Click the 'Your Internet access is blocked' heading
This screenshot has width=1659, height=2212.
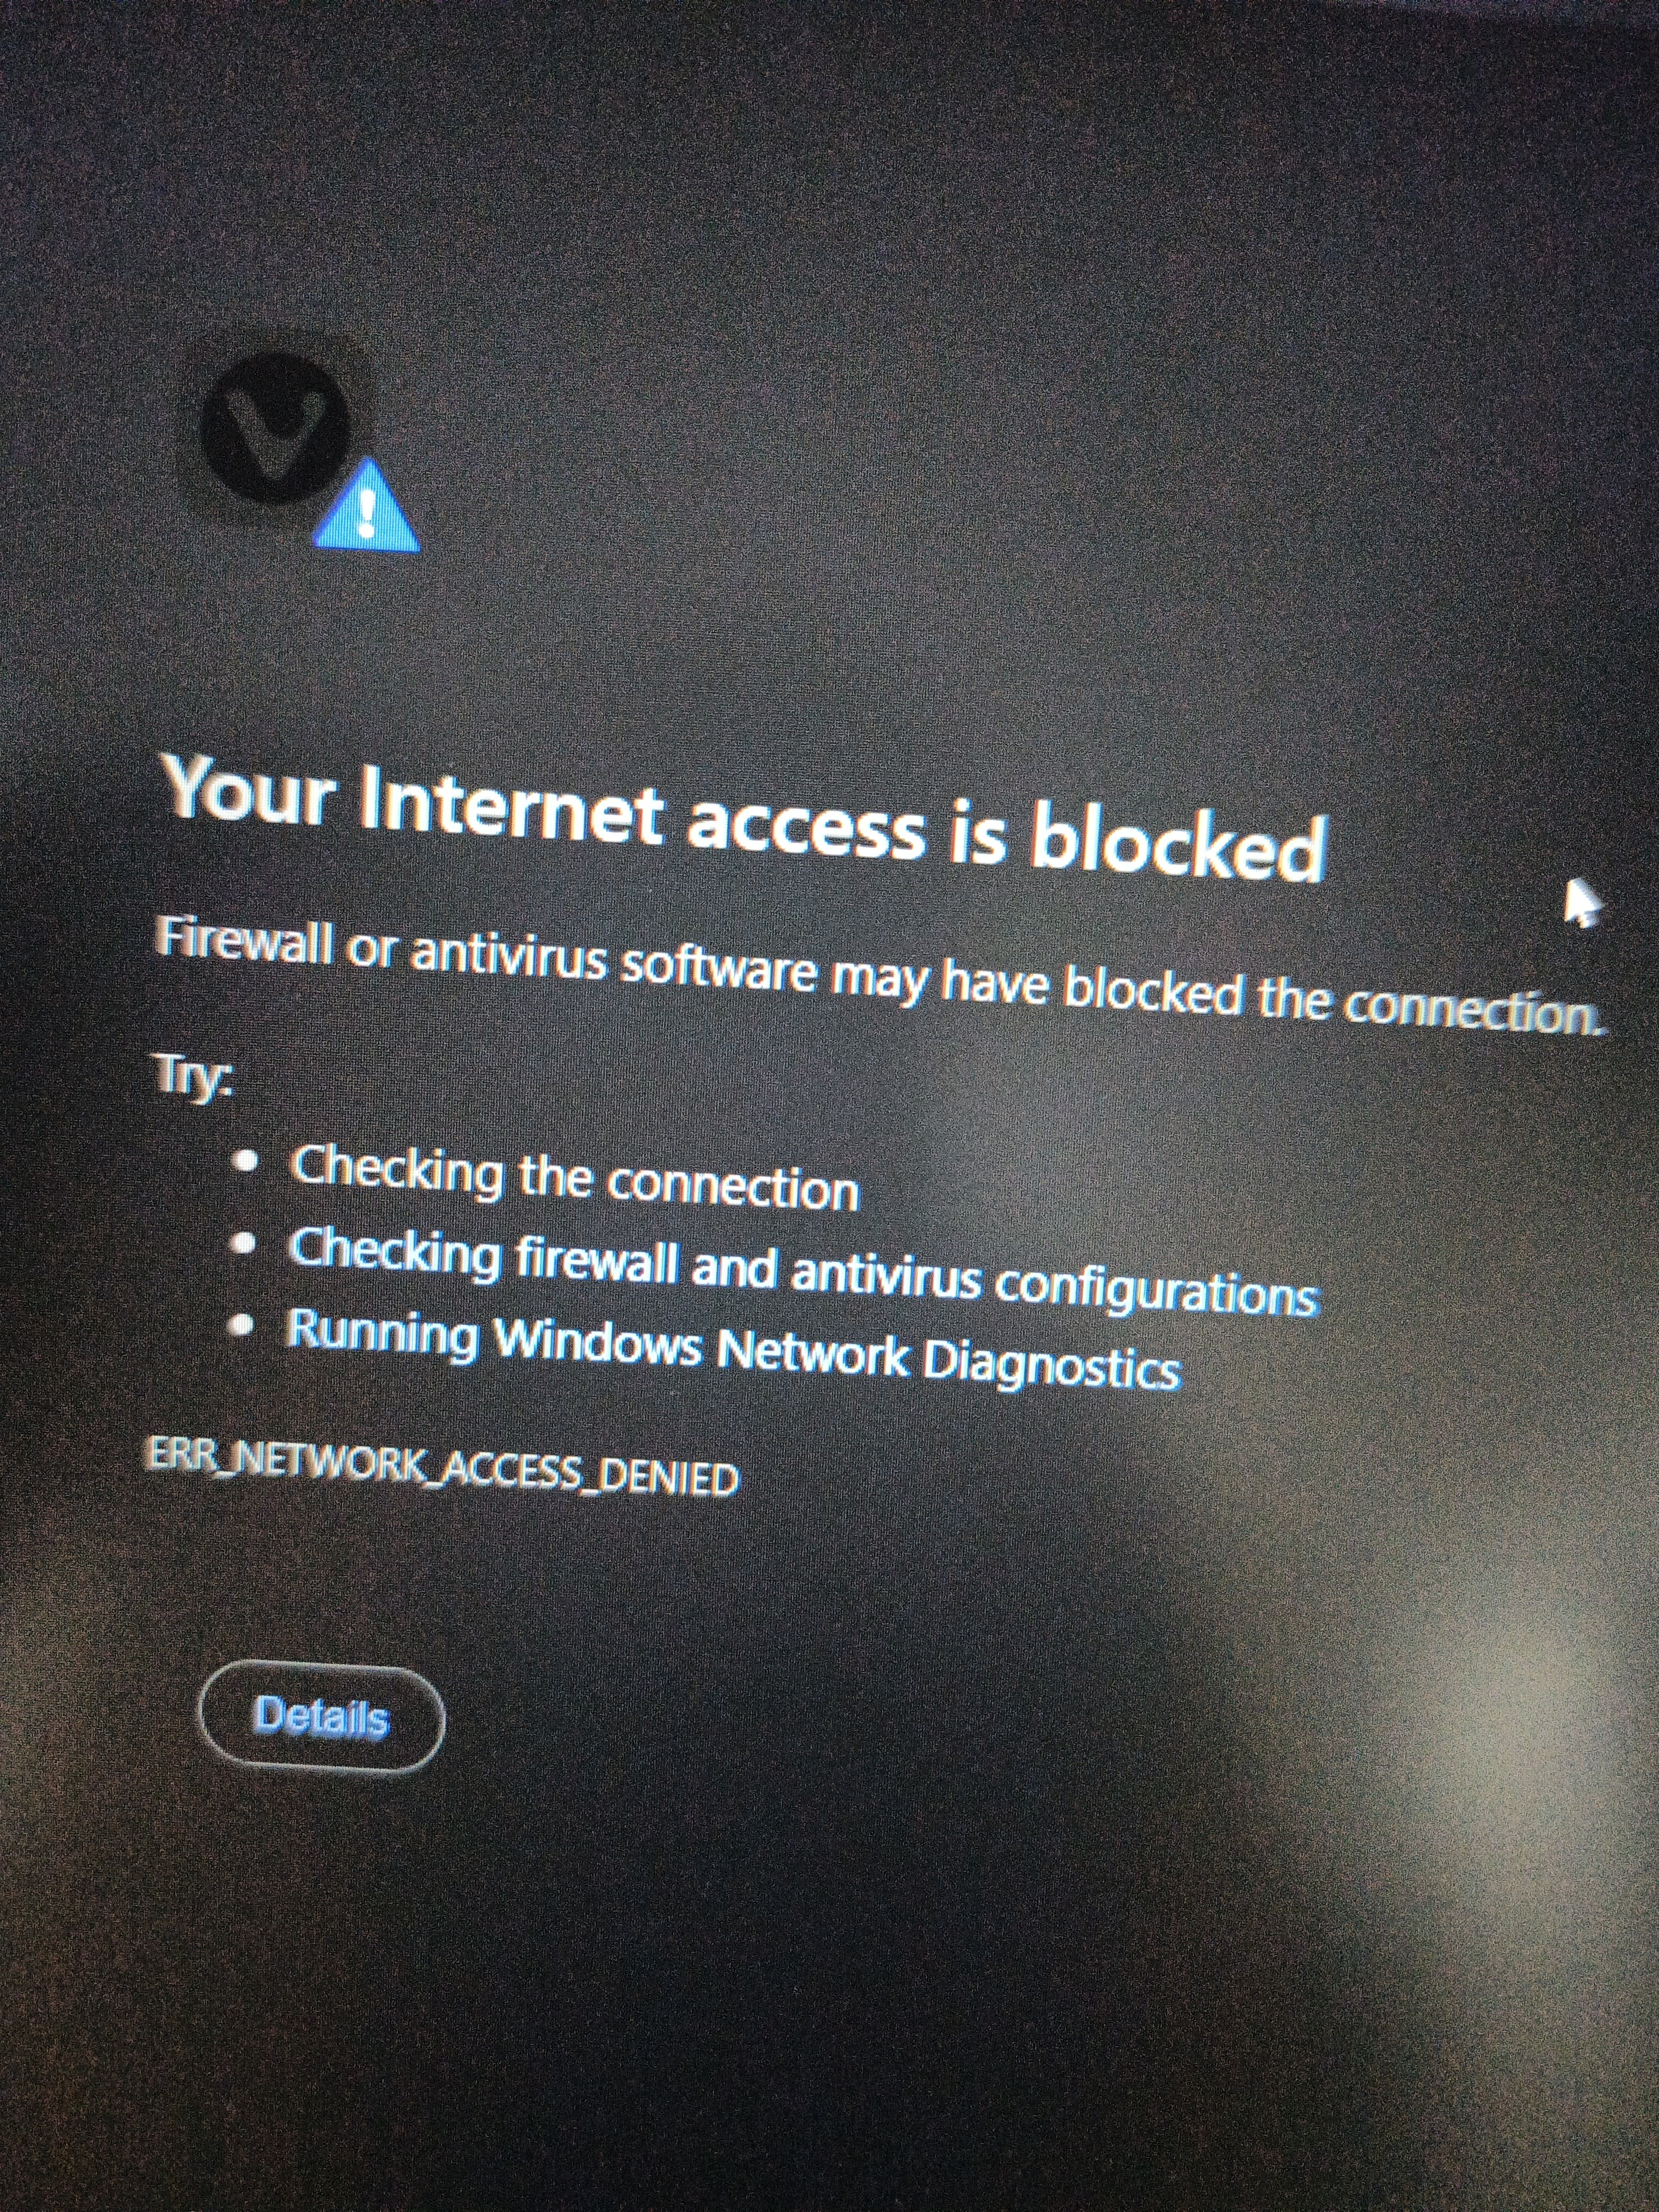click(x=745, y=818)
